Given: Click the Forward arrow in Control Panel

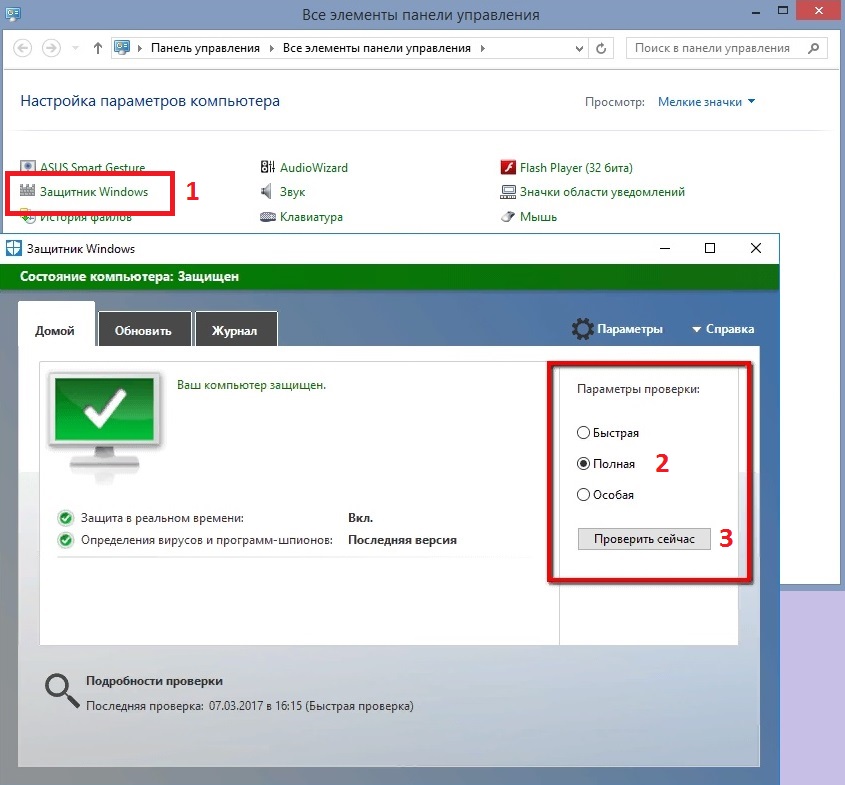Looking at the screenshot, I should (51, 48).
